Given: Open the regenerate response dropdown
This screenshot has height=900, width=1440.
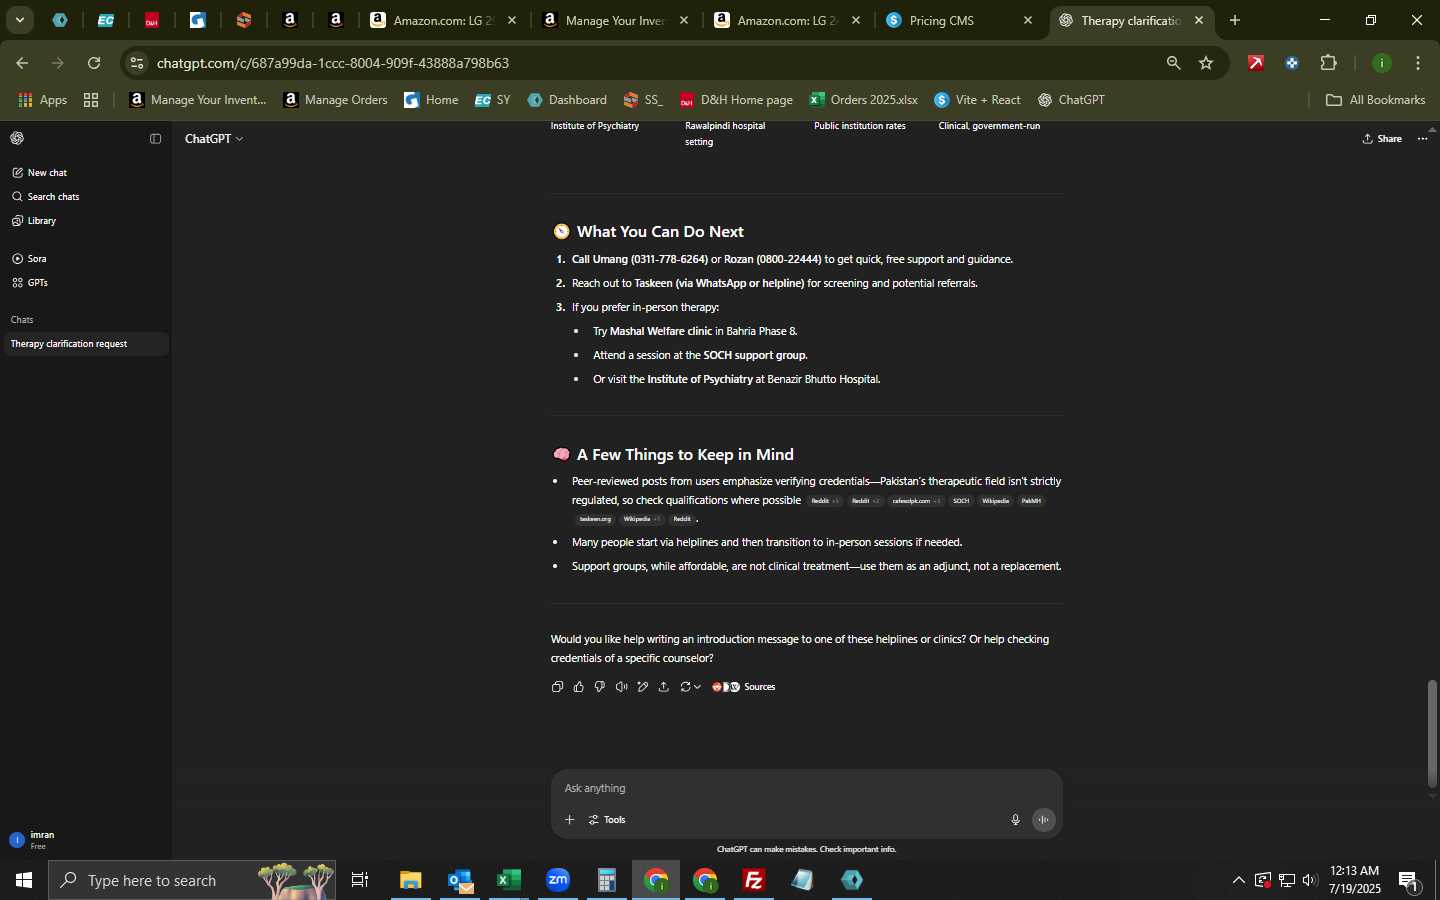Looking at the screenshot, I should [x=690, y=687].
